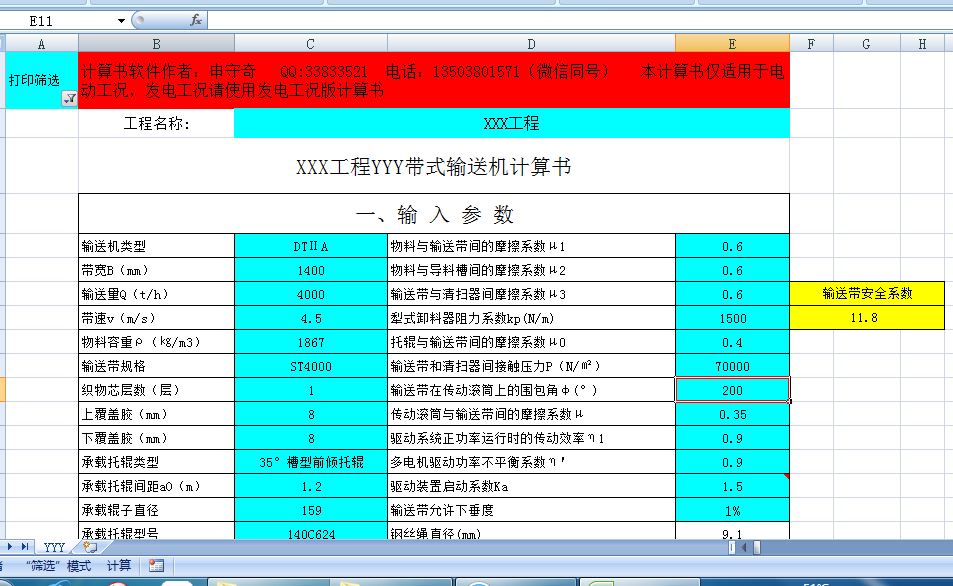The height and width of the screenshot is (586, 953).
Task: Click the 驱动装置启动系数Ka value 1.5
Action: coord(732,486)
